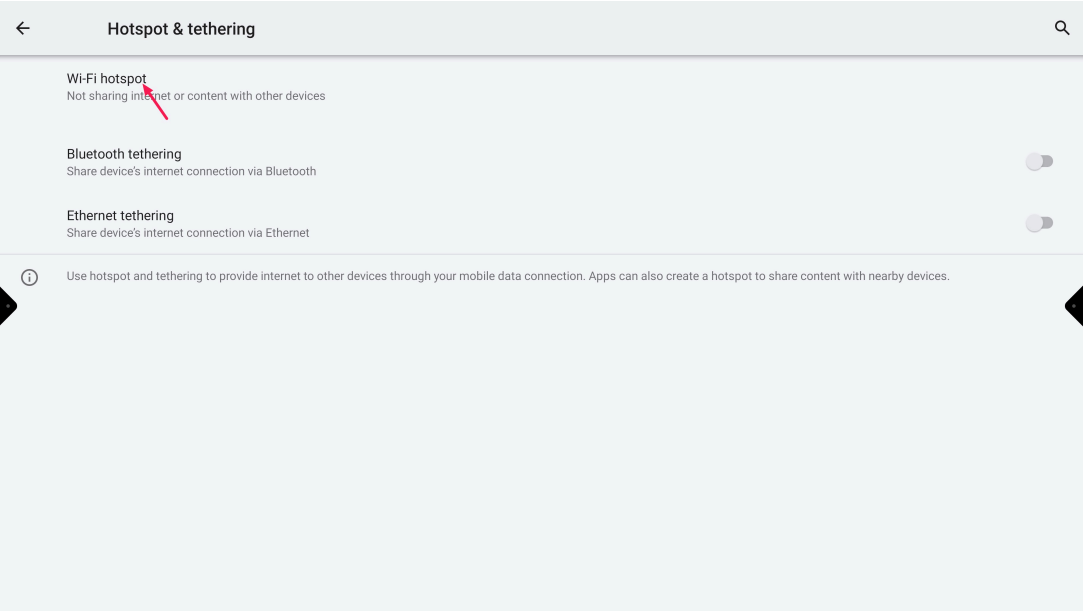
Task: Click 'nearby devices' at the info text end
Action: click(x=910, y=276)
